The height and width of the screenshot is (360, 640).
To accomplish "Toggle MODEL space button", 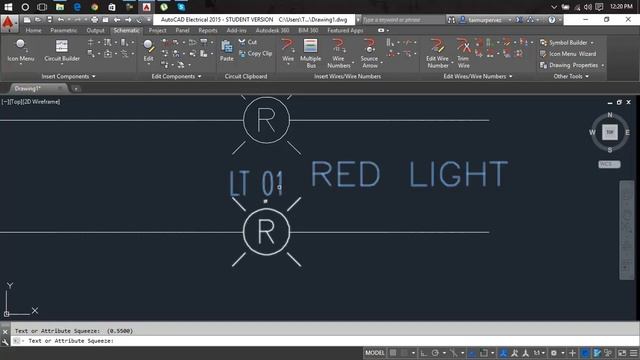I will [375, 353].
